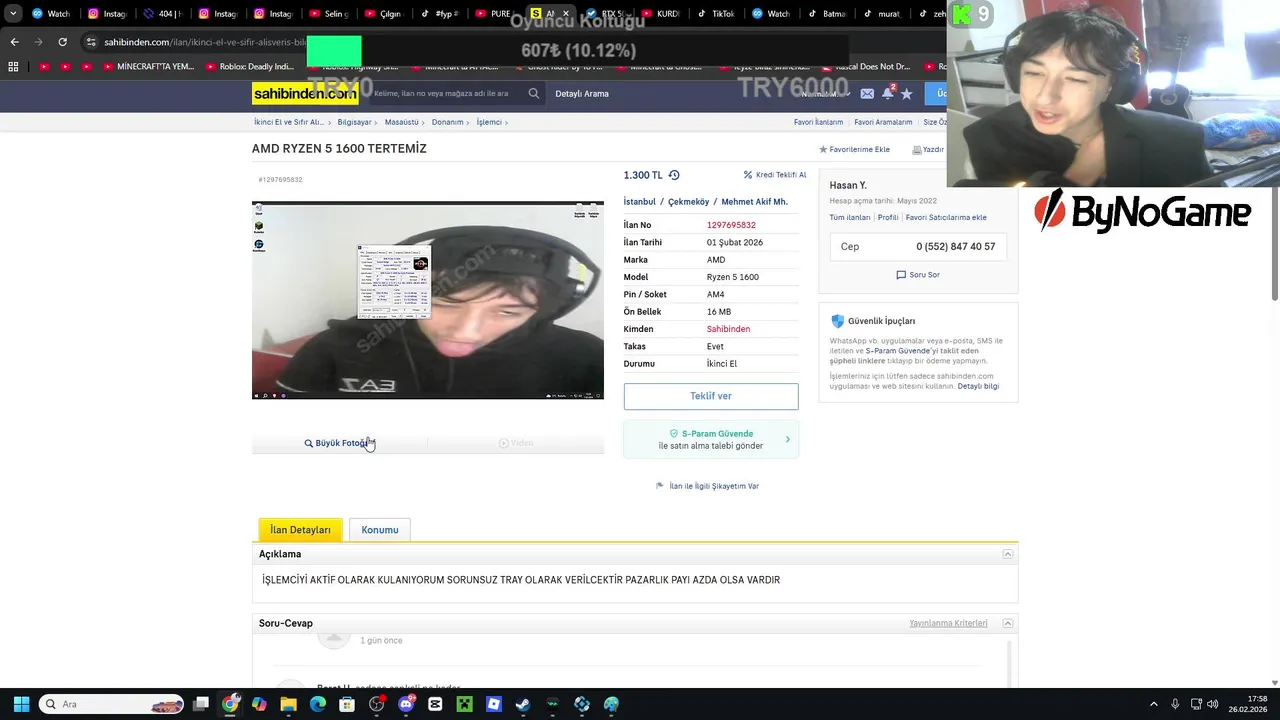Open the Chrome tab search dropdown
This screenshot has height=720, width=1280.
[13, 14]
